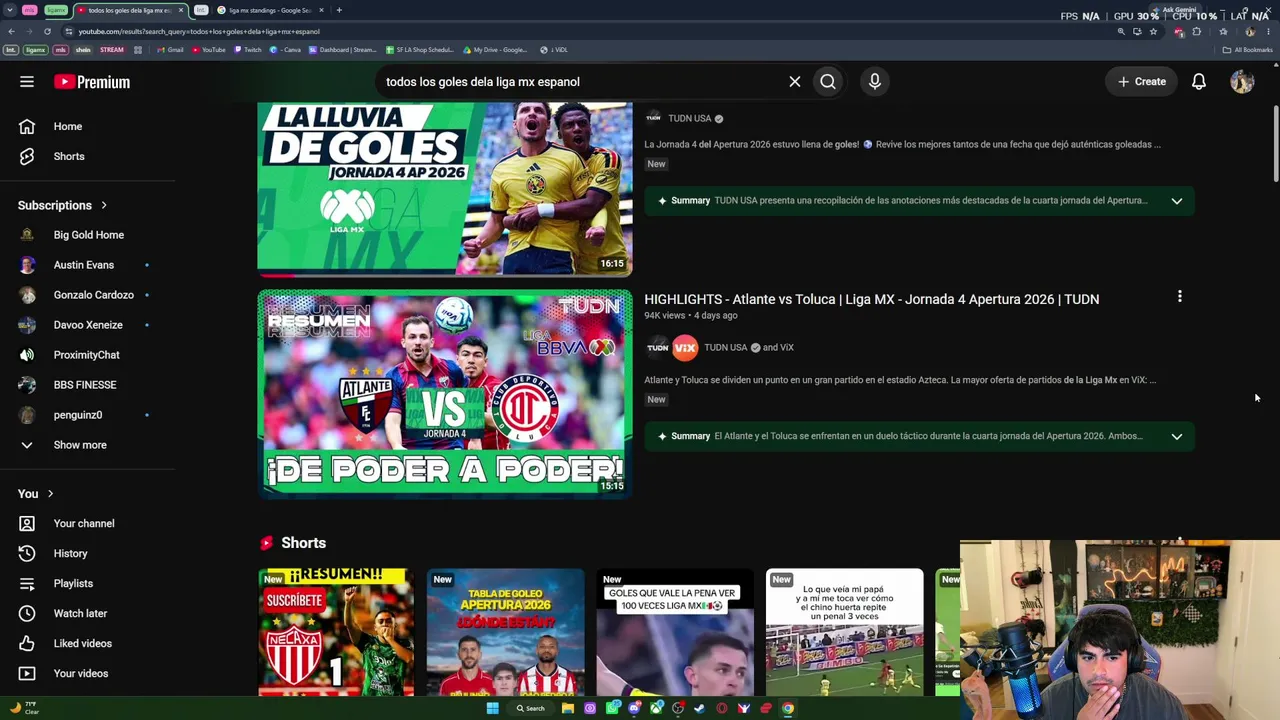1280x720 pixels.
Task: Open the Create menu
Action: 1142,82
